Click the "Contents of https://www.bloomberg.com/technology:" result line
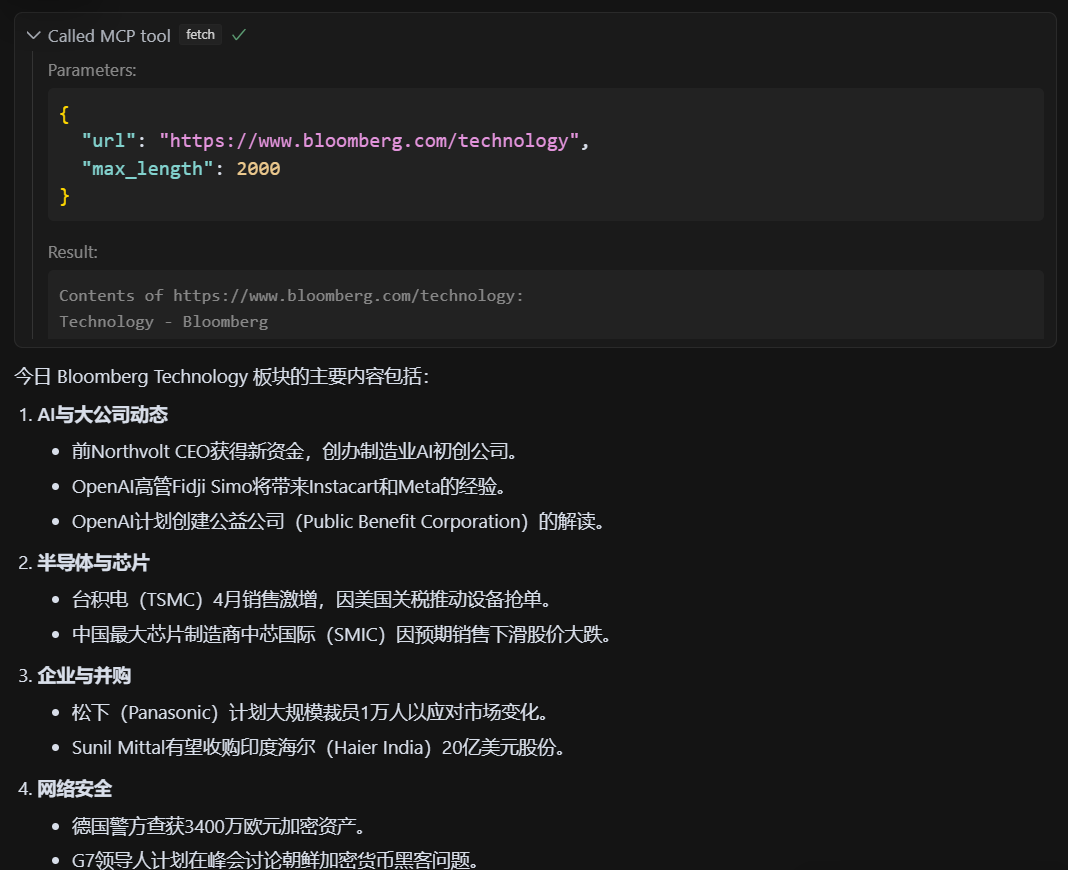The image size is (1068, 870). coord(291,296)
